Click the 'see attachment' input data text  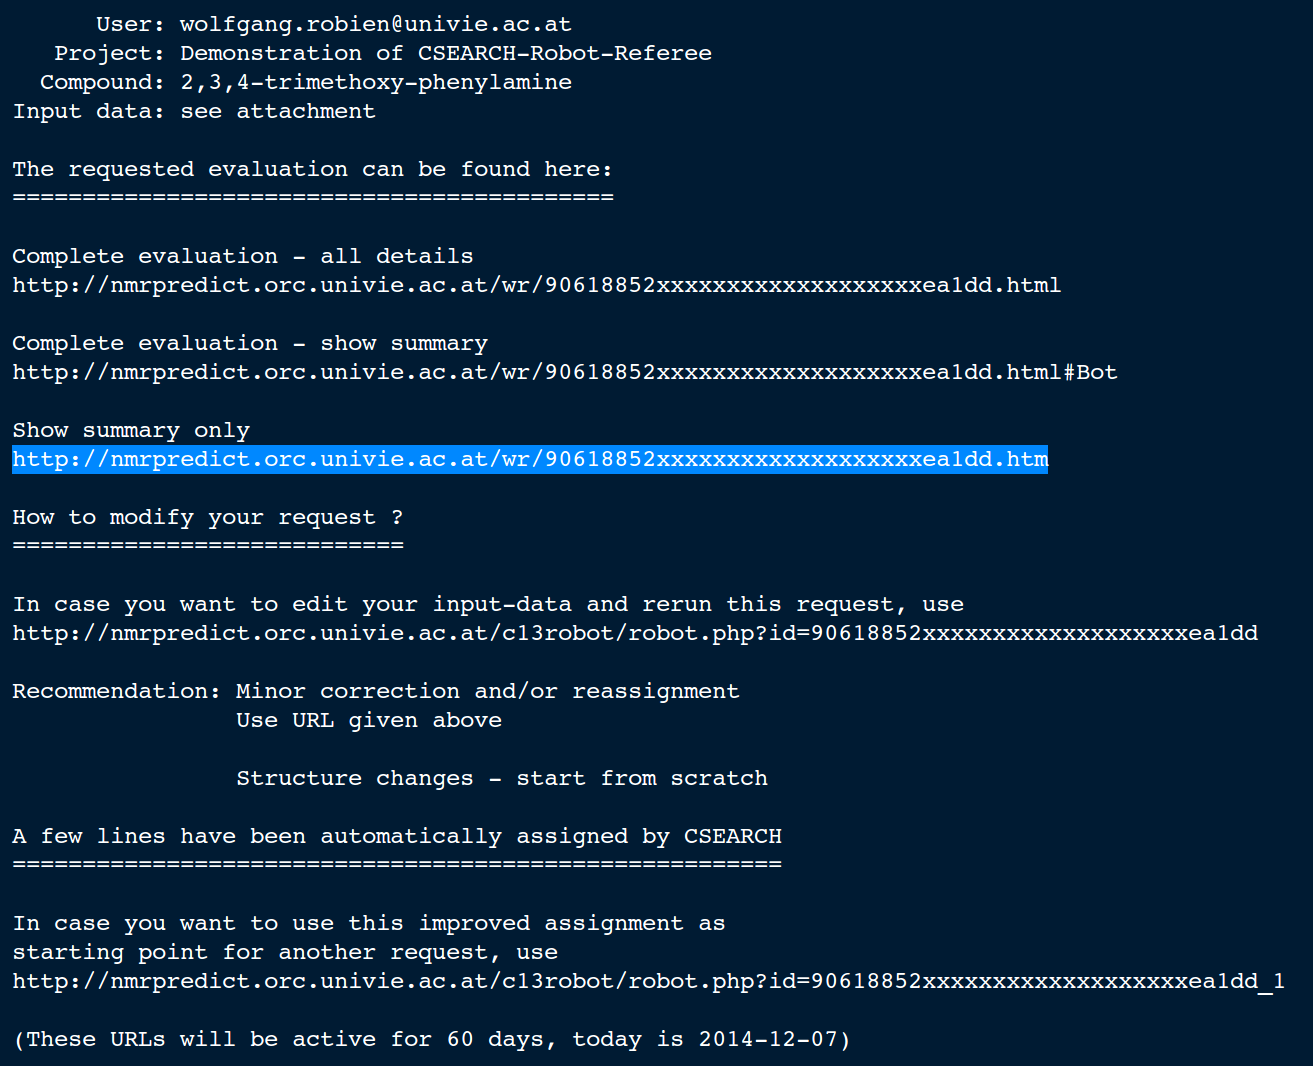pyautogui.click(x=278, y=111)
